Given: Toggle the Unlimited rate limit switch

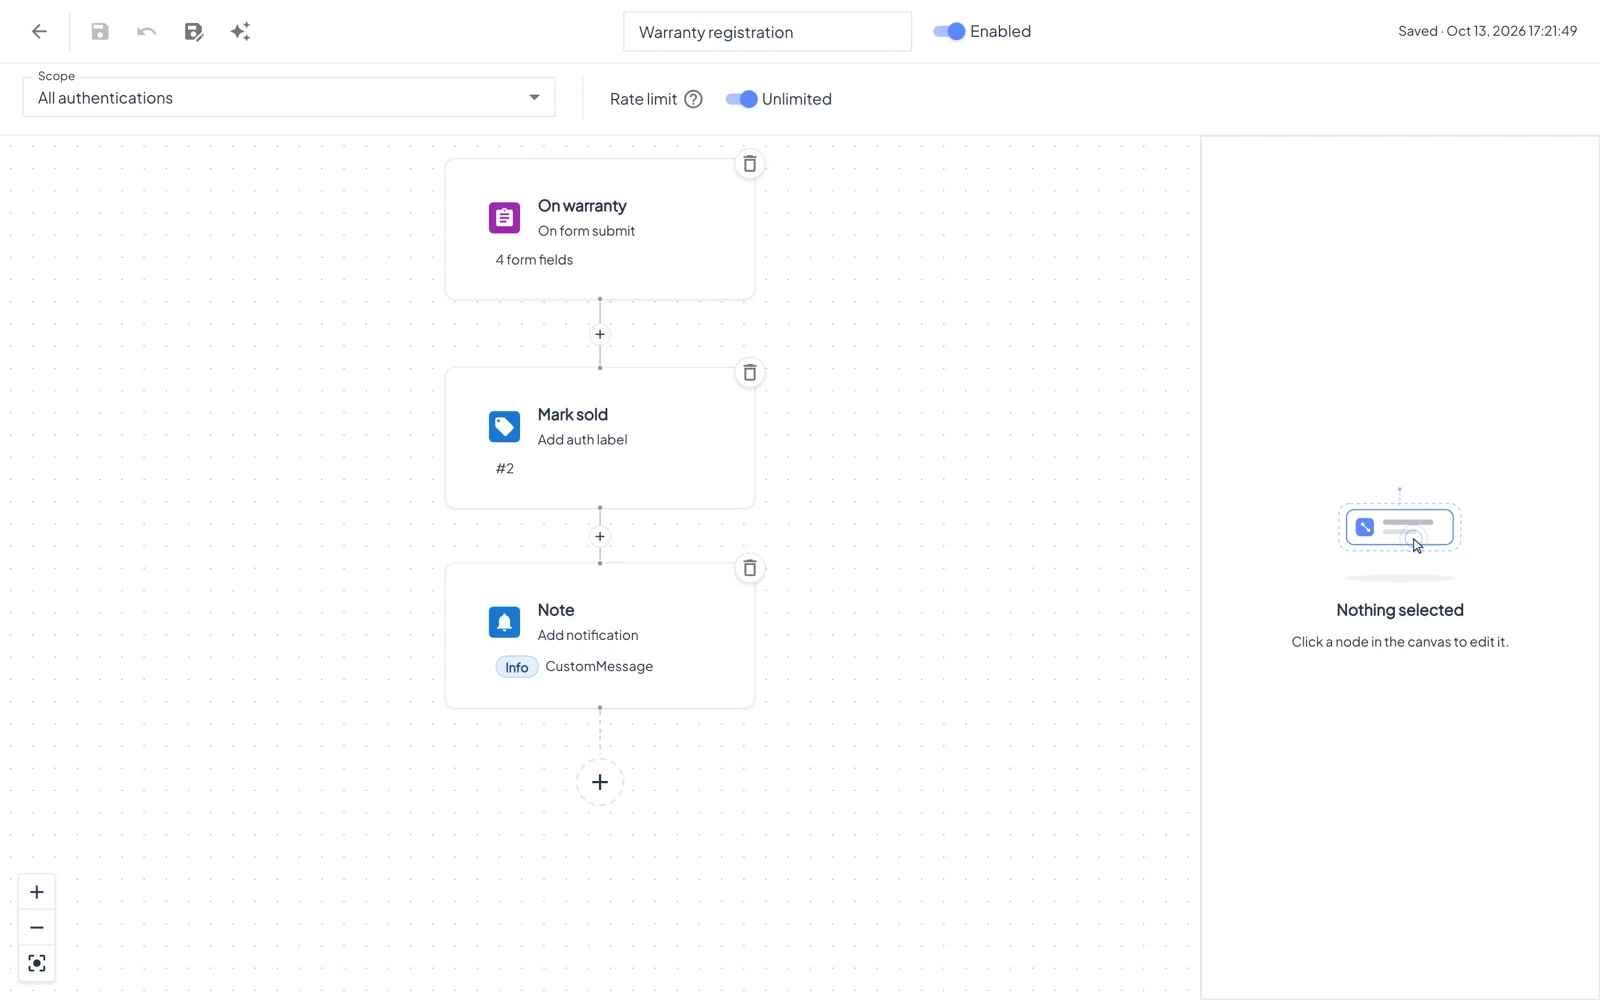Looking at the screenshot, I should [741, 99].
